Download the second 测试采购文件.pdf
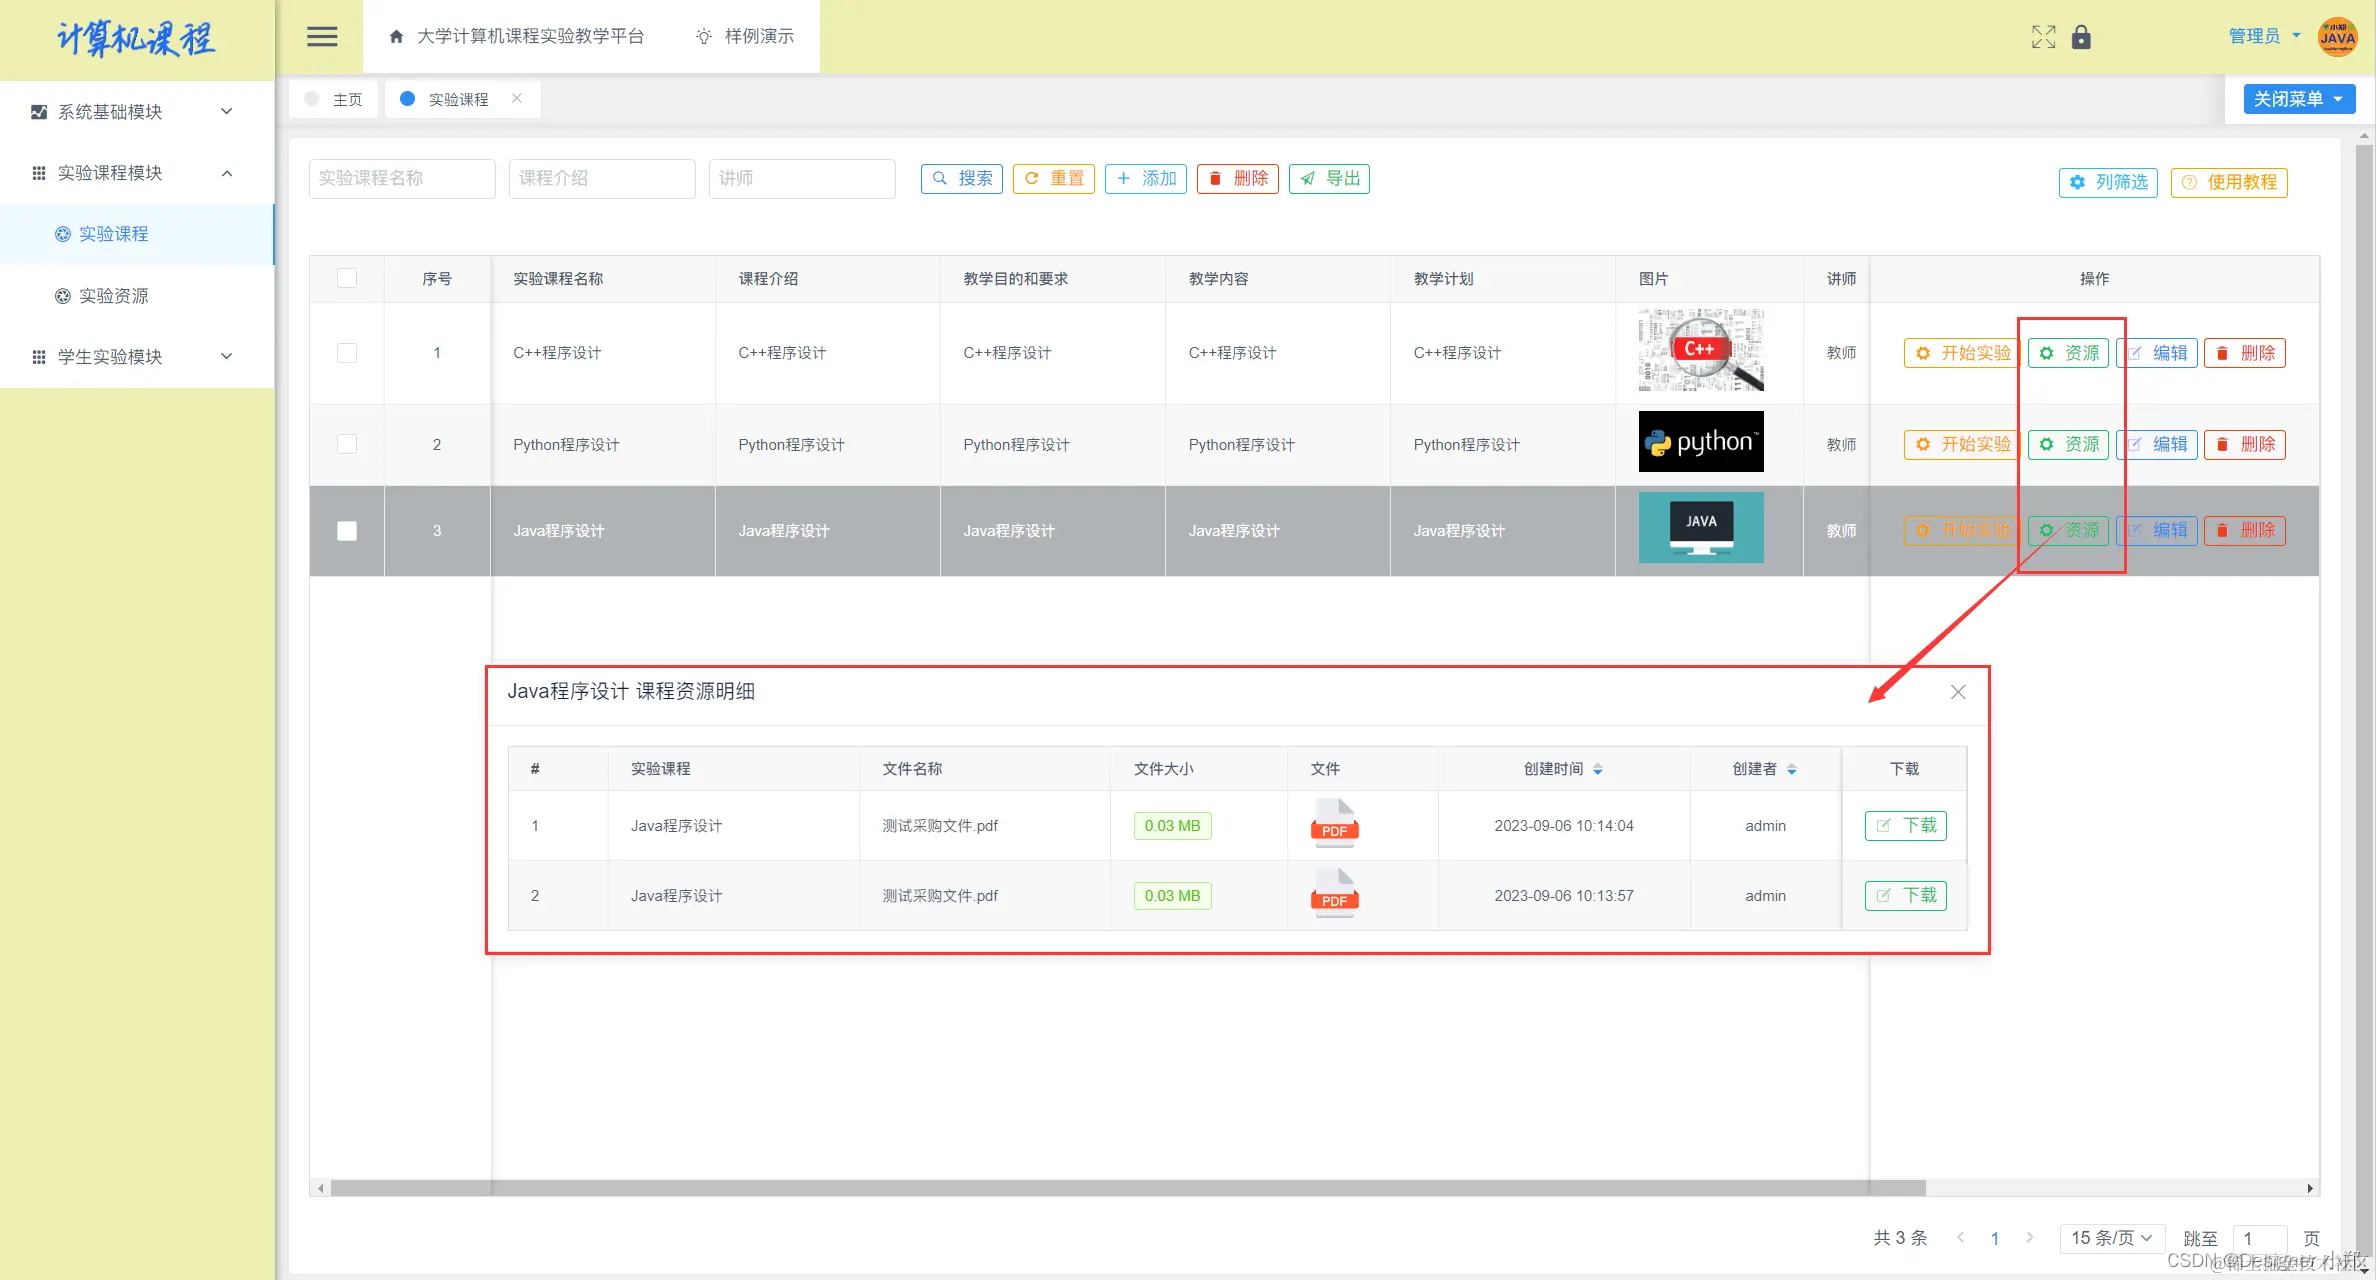The width and height of the screenshot is (2376, 1280). [x=1905, y=895]
